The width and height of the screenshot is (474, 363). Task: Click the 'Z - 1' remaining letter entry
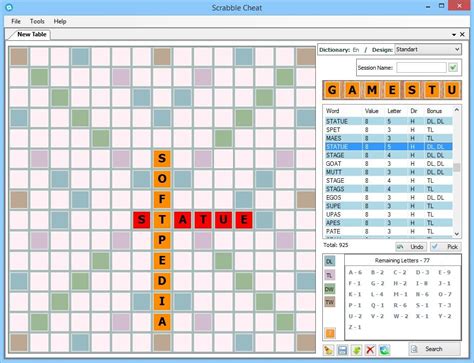click(355, 327)
